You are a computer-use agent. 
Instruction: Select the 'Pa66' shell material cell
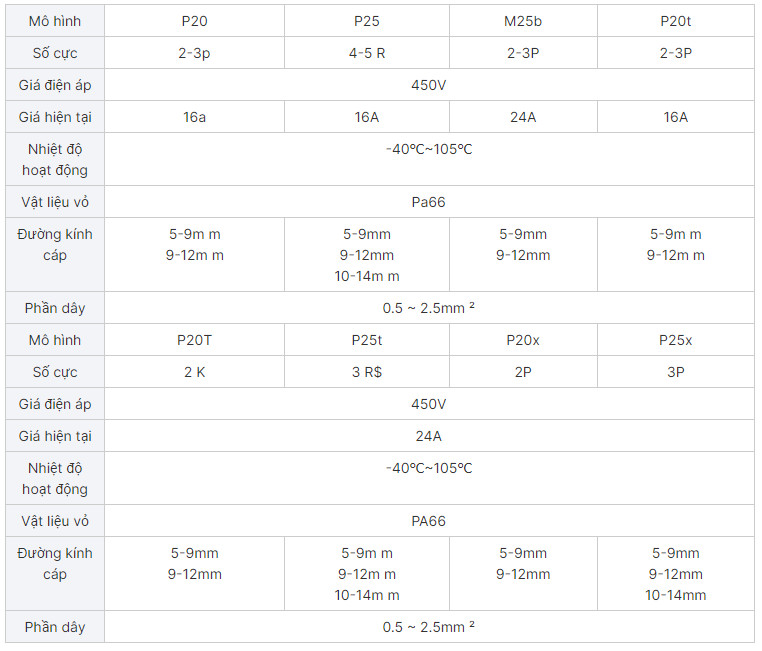pos(428,202)
